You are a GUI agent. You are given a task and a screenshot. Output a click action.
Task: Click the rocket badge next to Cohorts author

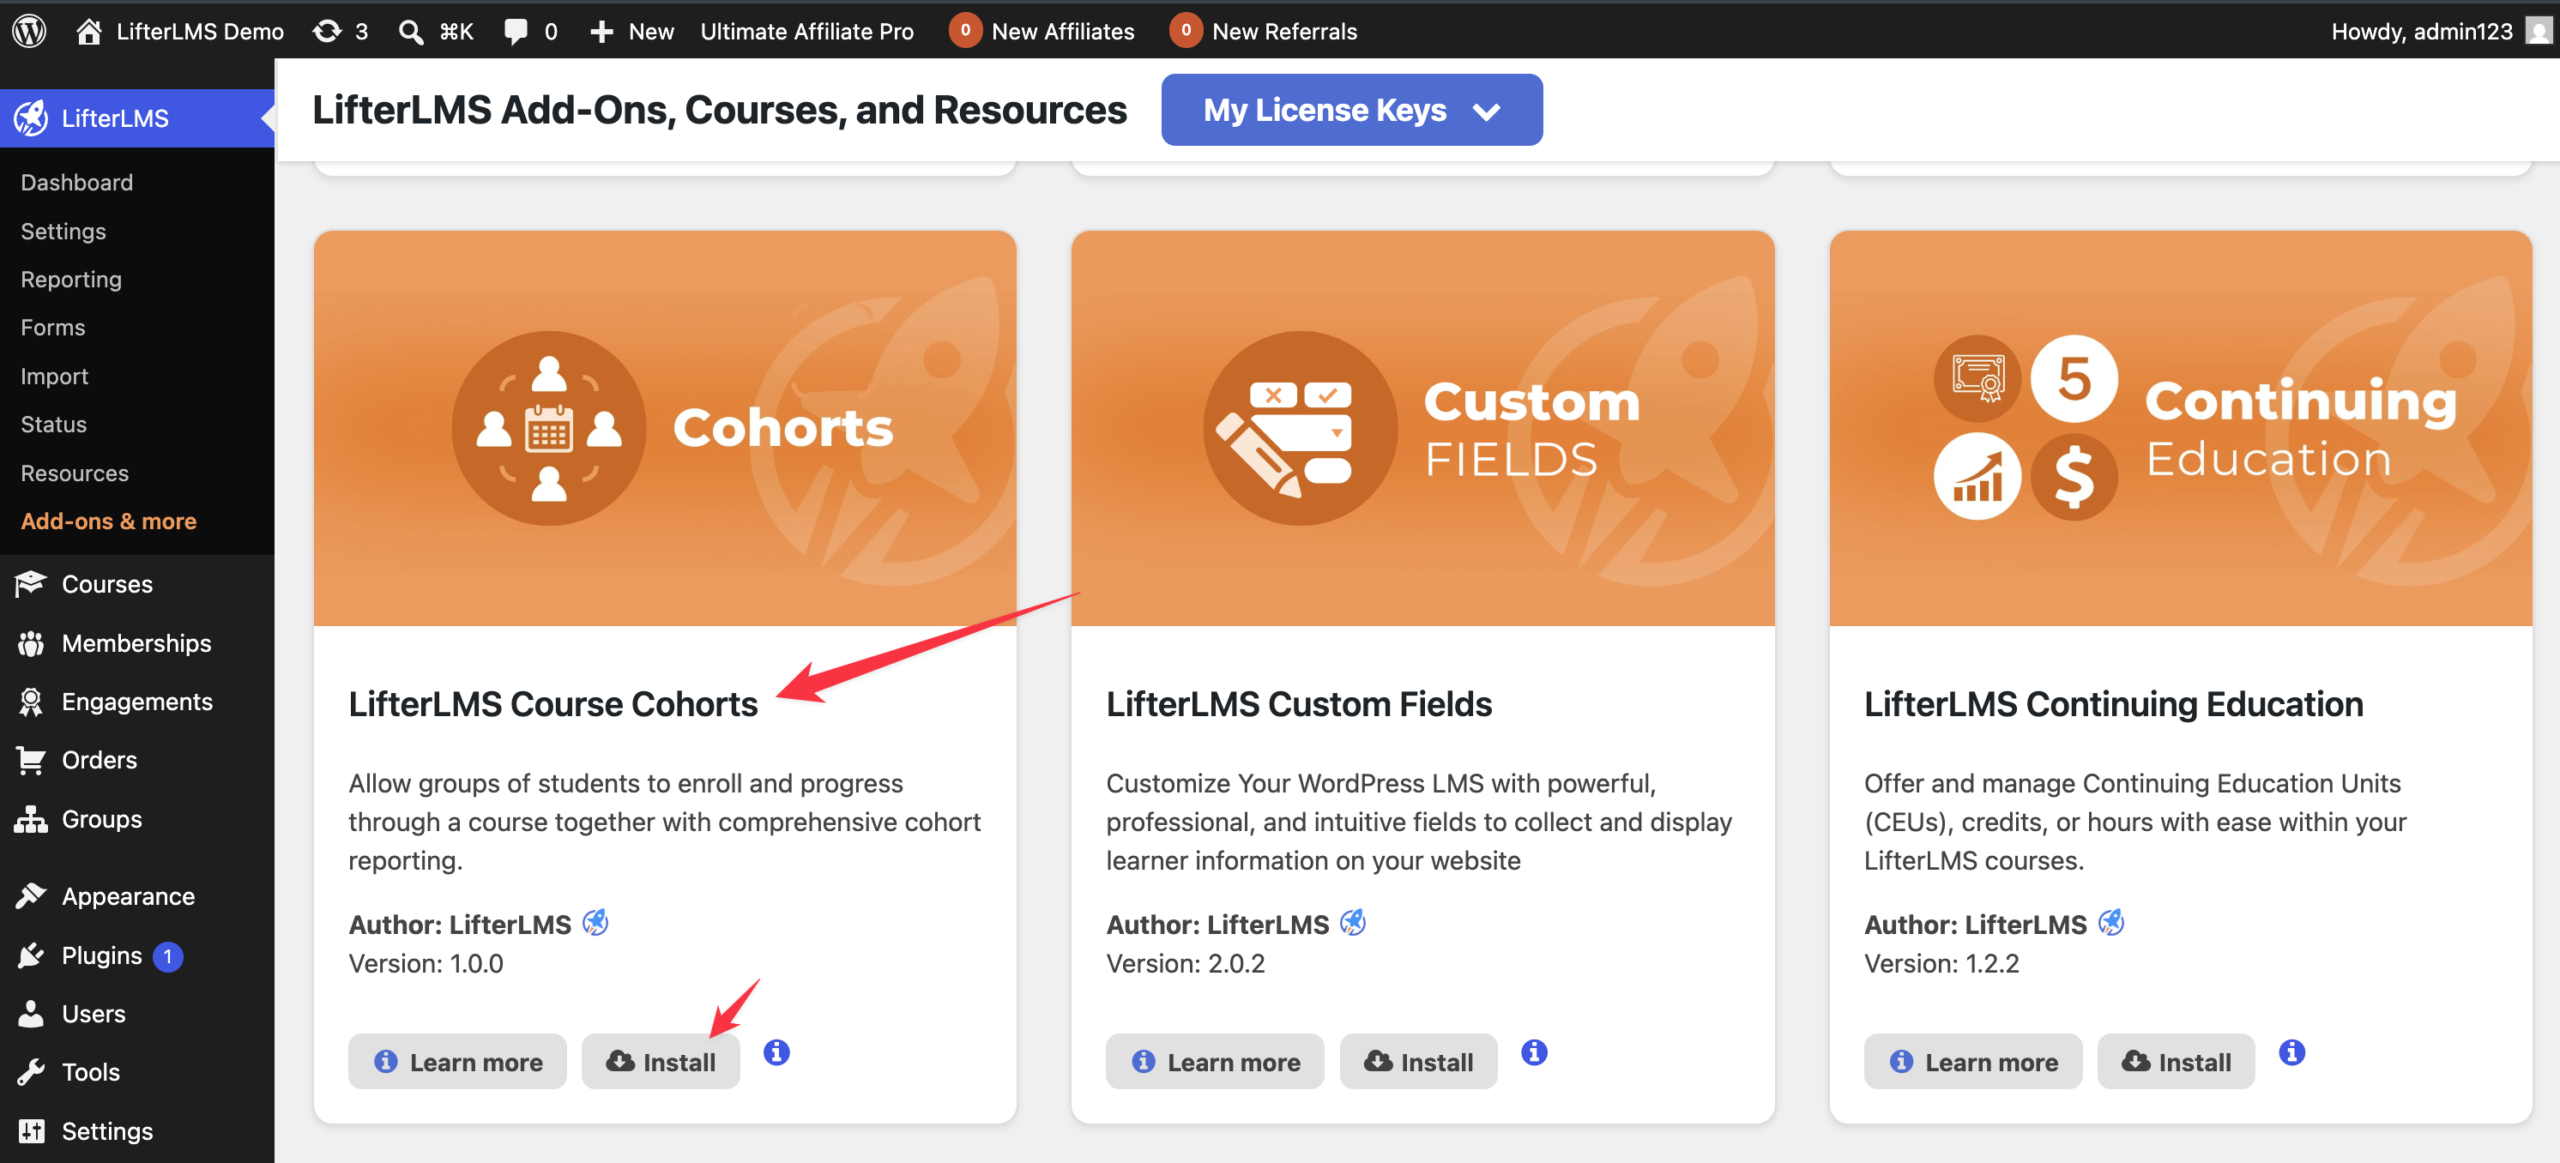pyautogui.click(x=596, y=922)
